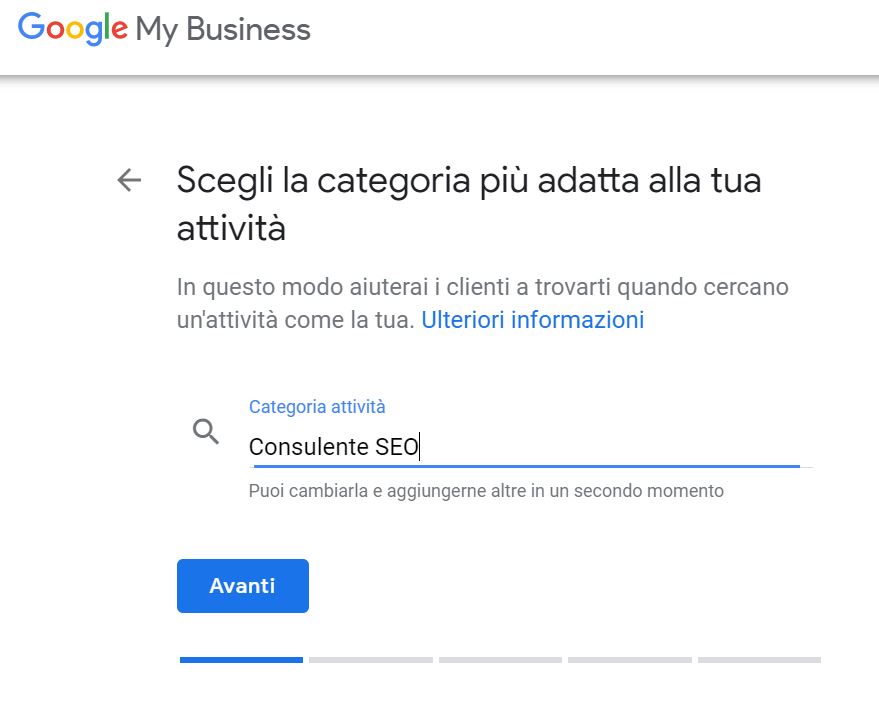Click the word attività in the heading

click(x=231, y=229)
